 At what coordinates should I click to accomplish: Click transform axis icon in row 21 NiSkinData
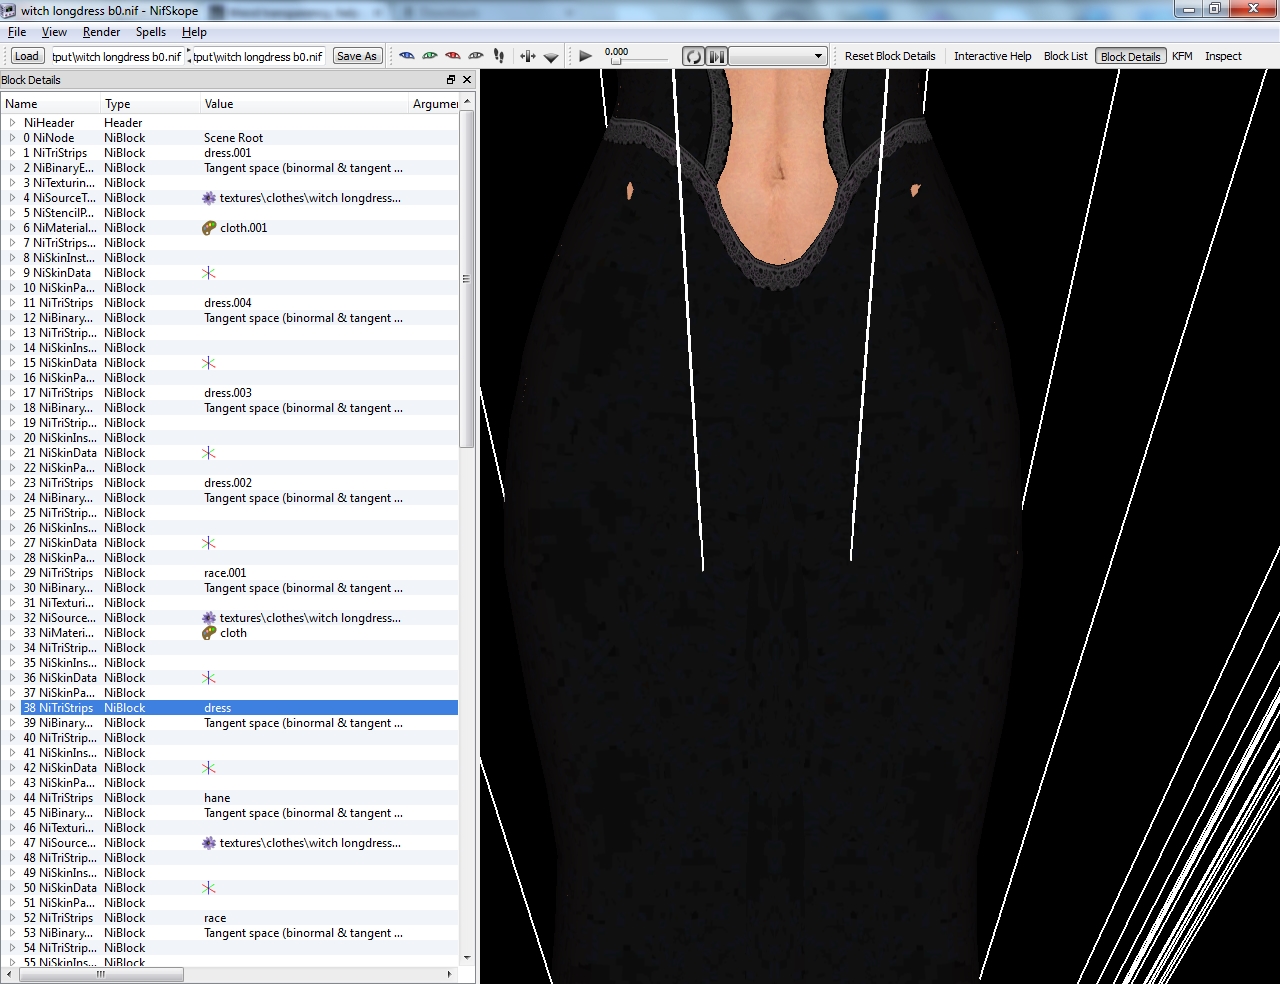pyautogui.click(x=209, y=453)
